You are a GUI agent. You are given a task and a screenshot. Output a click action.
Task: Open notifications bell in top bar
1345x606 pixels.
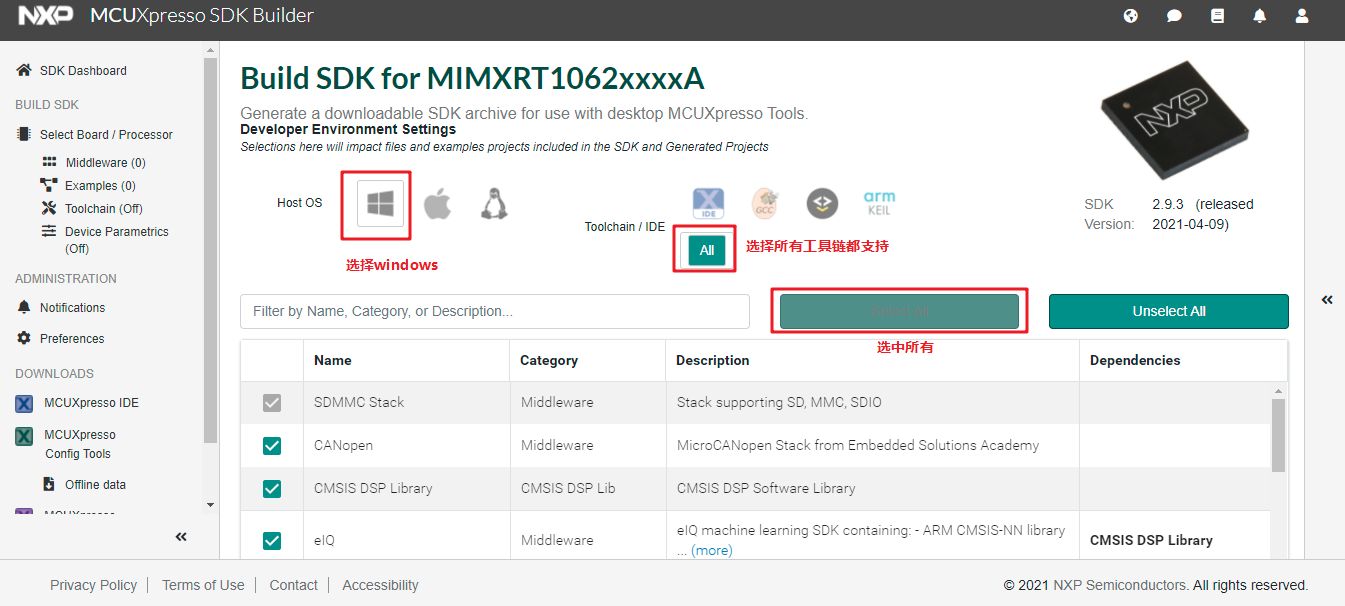(1260, 16)
